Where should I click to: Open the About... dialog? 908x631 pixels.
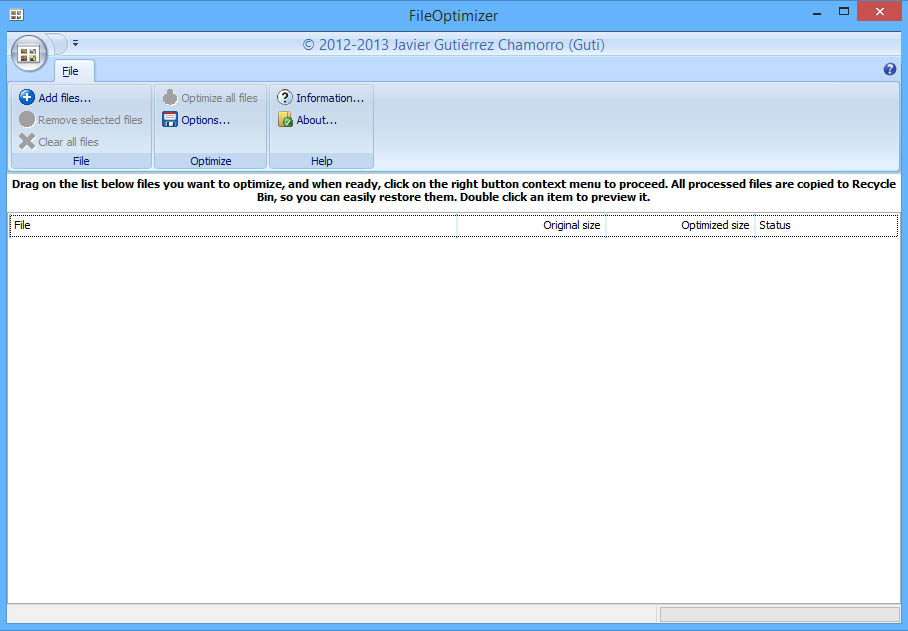316,120
